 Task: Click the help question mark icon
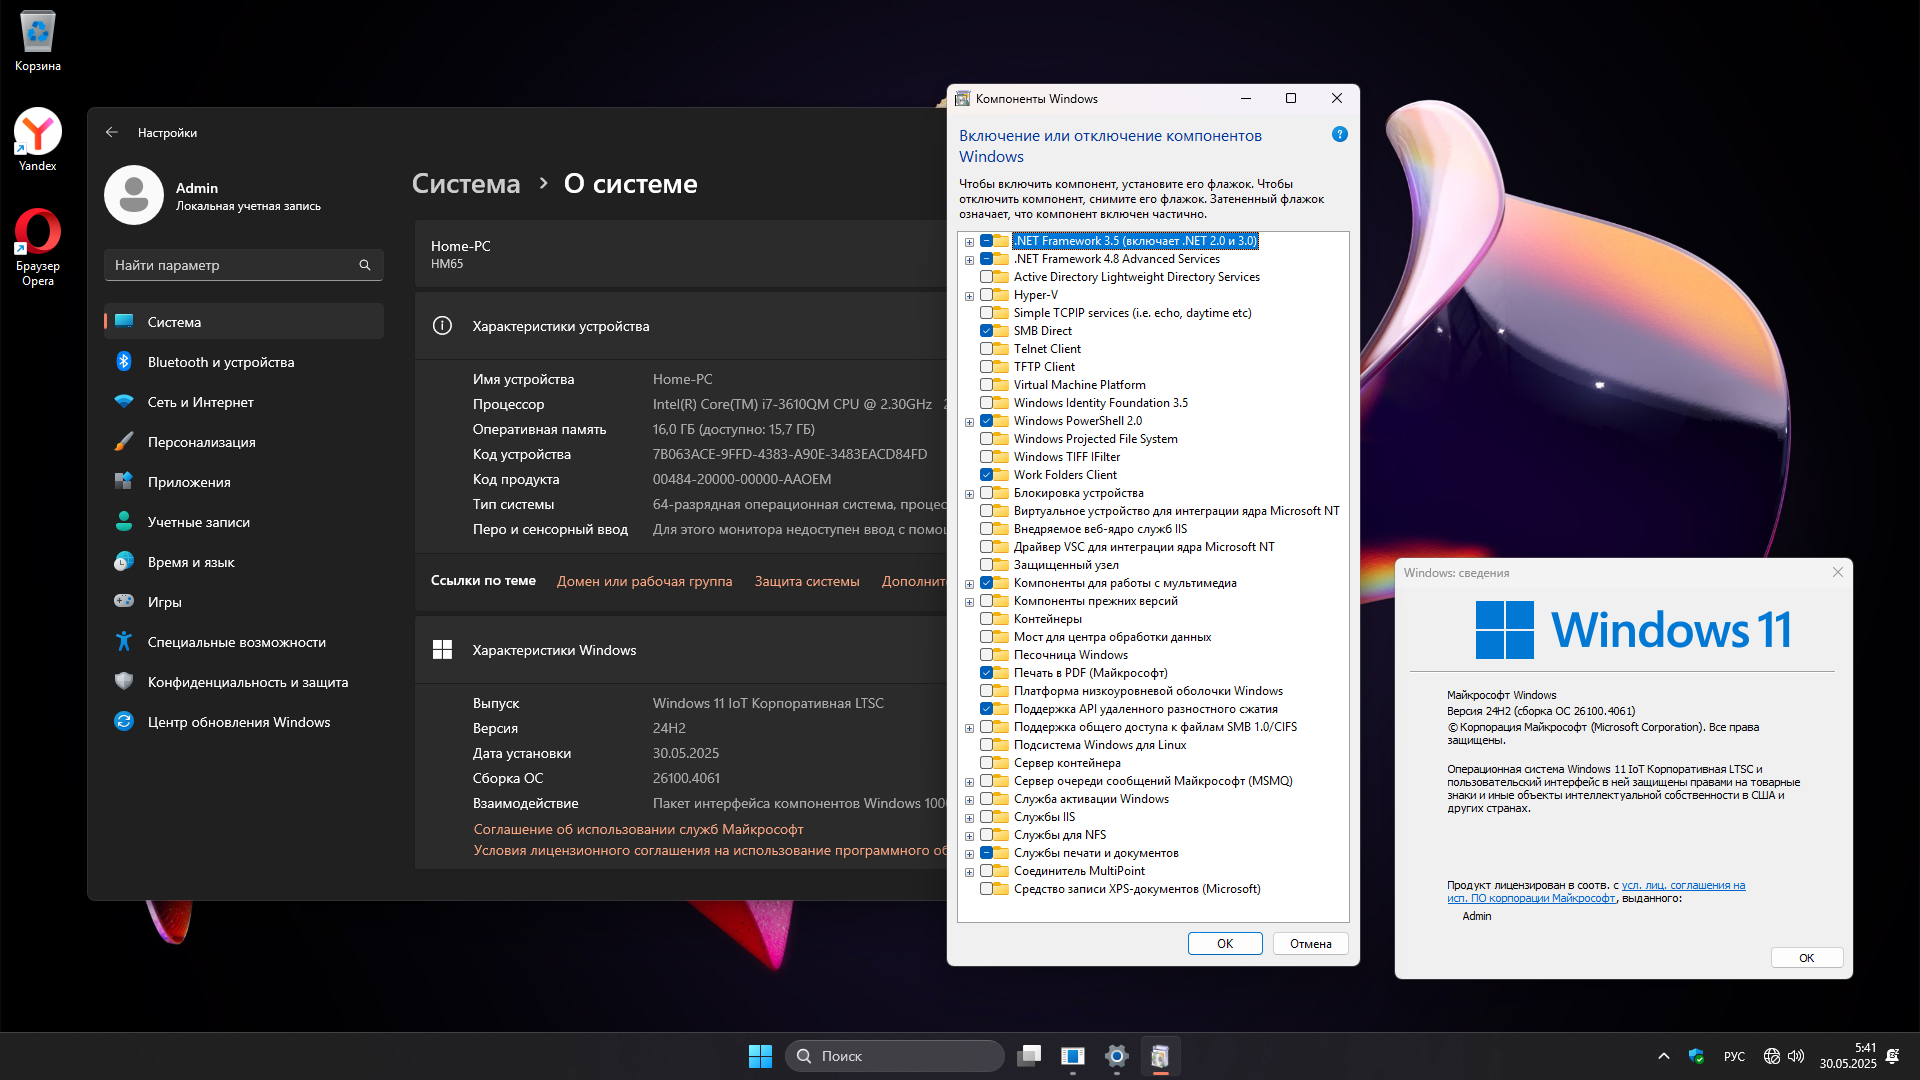(1339, 135)
